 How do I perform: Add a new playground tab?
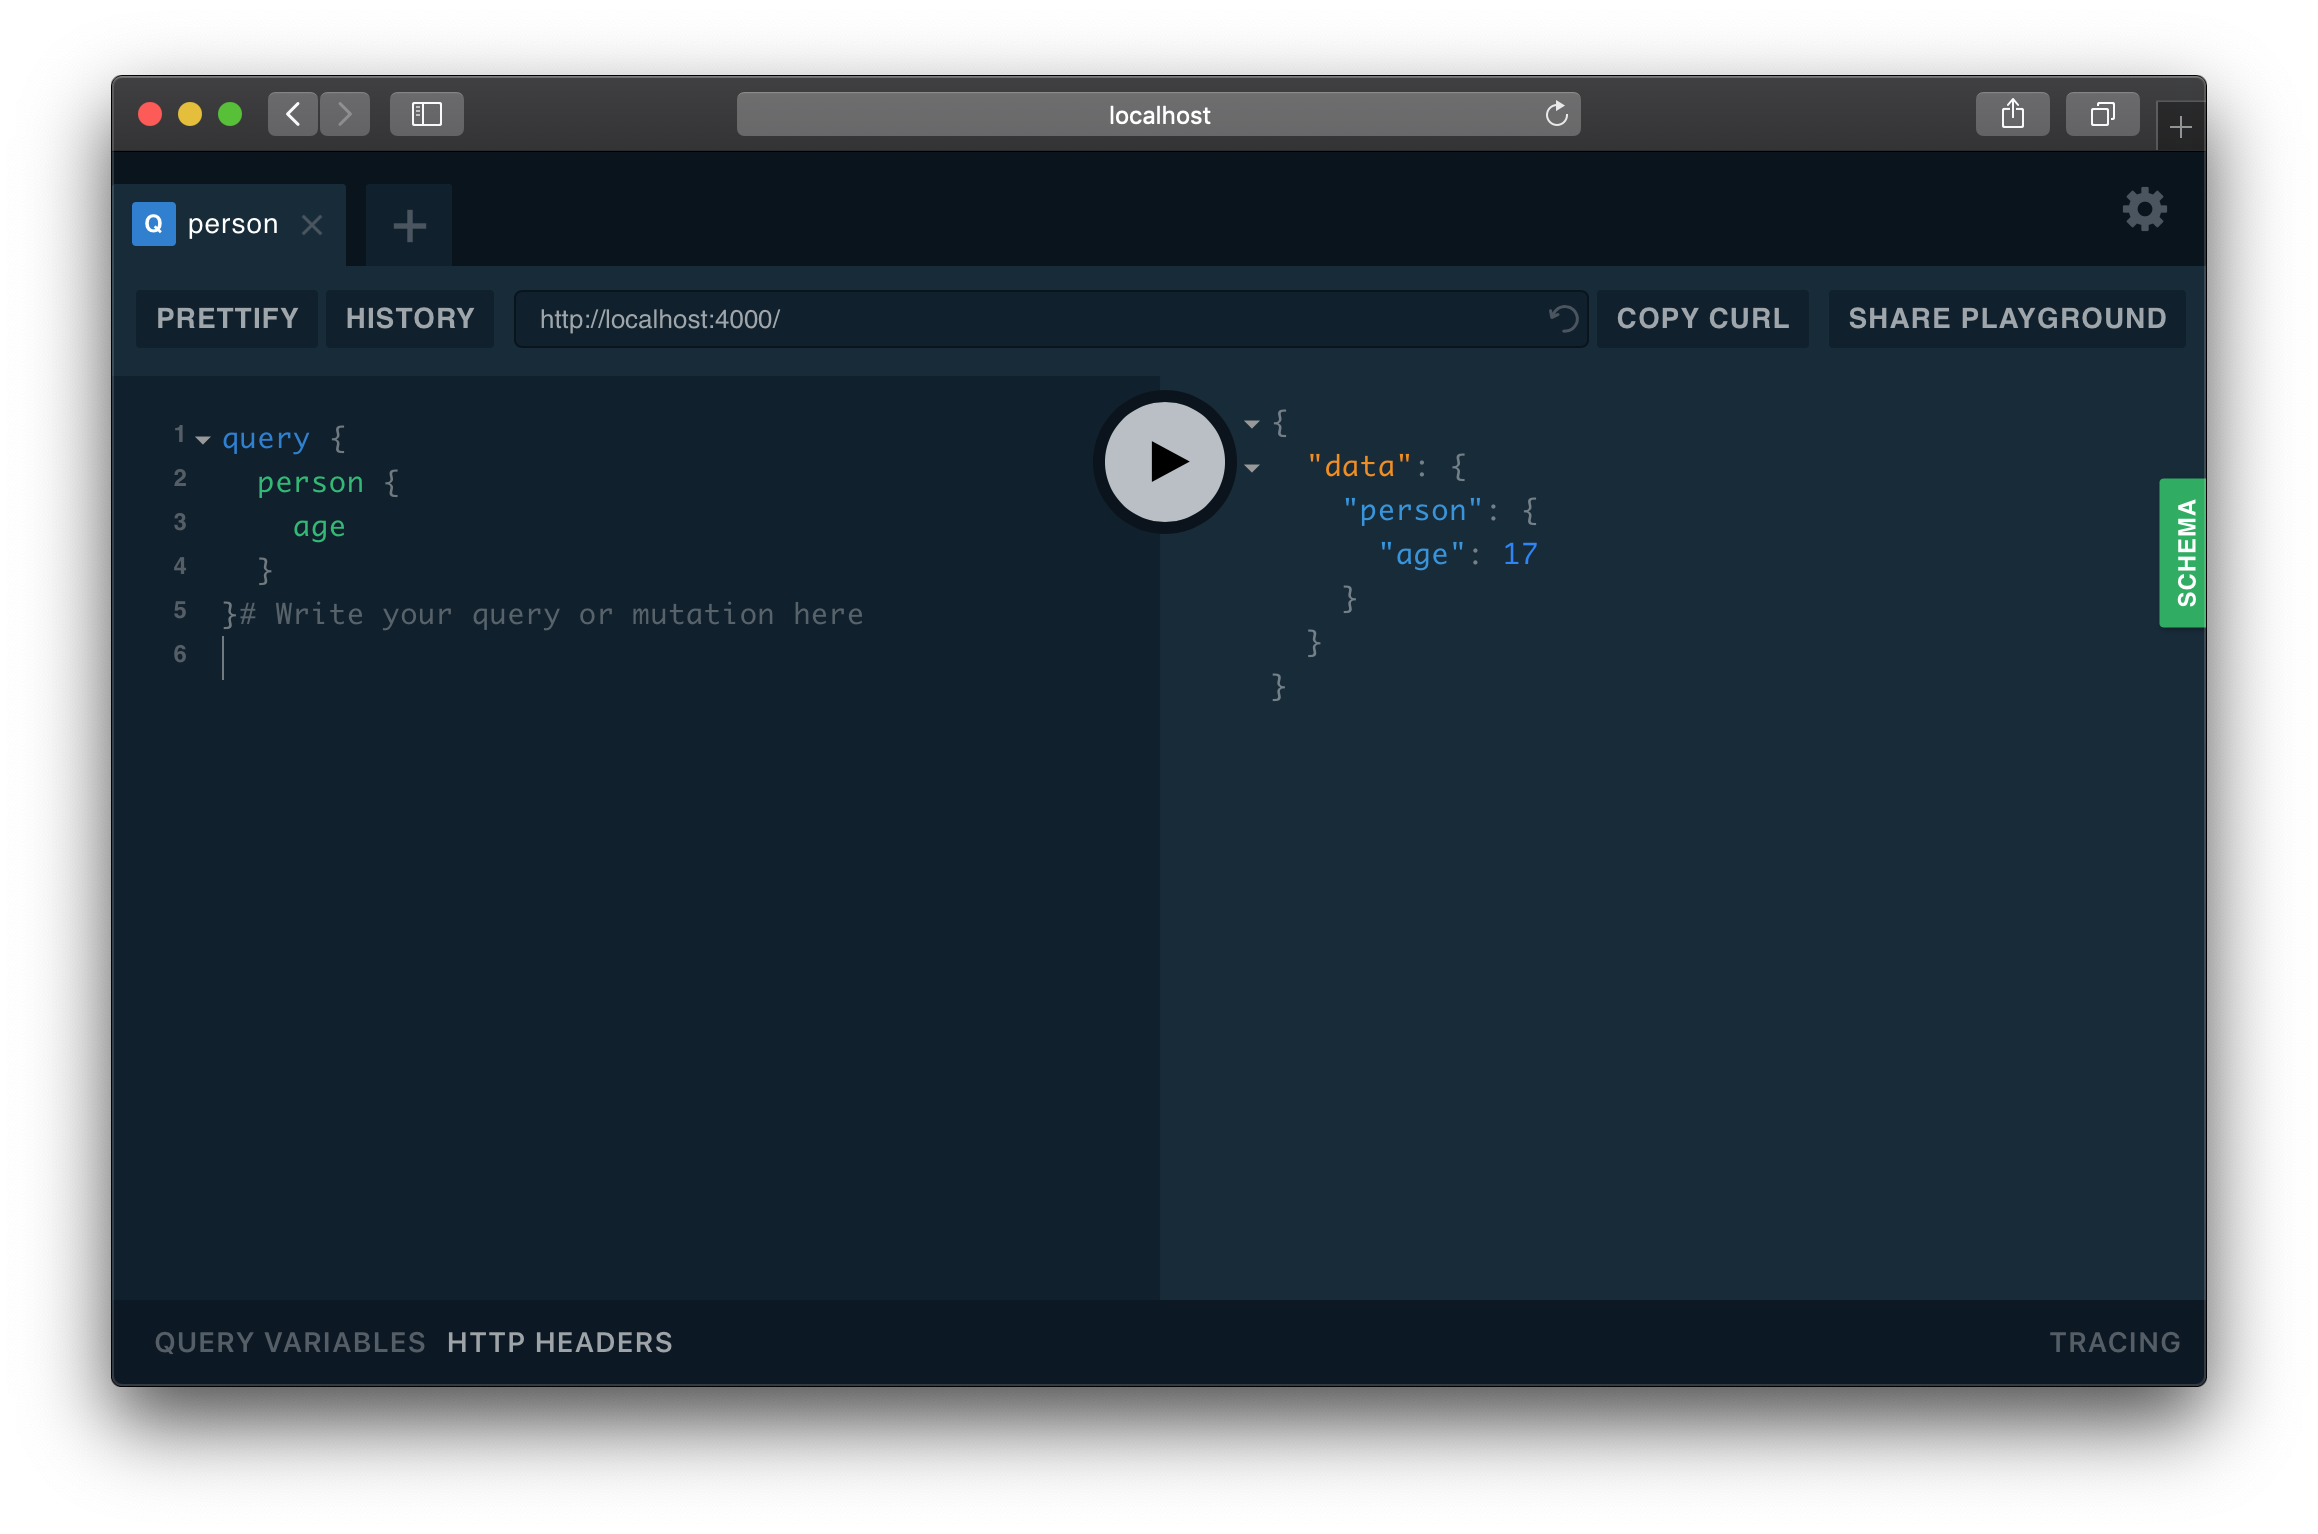click(x=409, y=226)
